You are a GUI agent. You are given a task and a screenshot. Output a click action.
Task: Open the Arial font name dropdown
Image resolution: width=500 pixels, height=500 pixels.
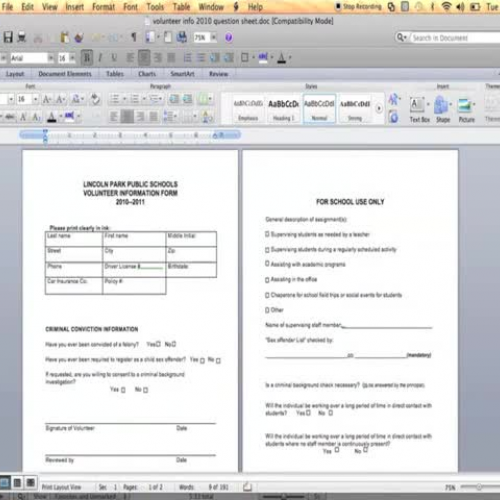click(51, 58)
